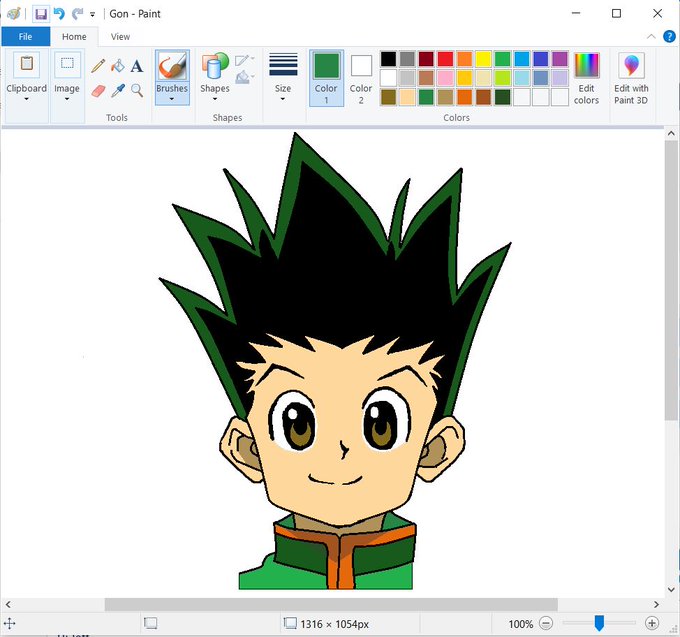Image resolution: width=680 pixels, height=637 pixels.
Task: Click the zoom out minus button
Action: [546, 624]
